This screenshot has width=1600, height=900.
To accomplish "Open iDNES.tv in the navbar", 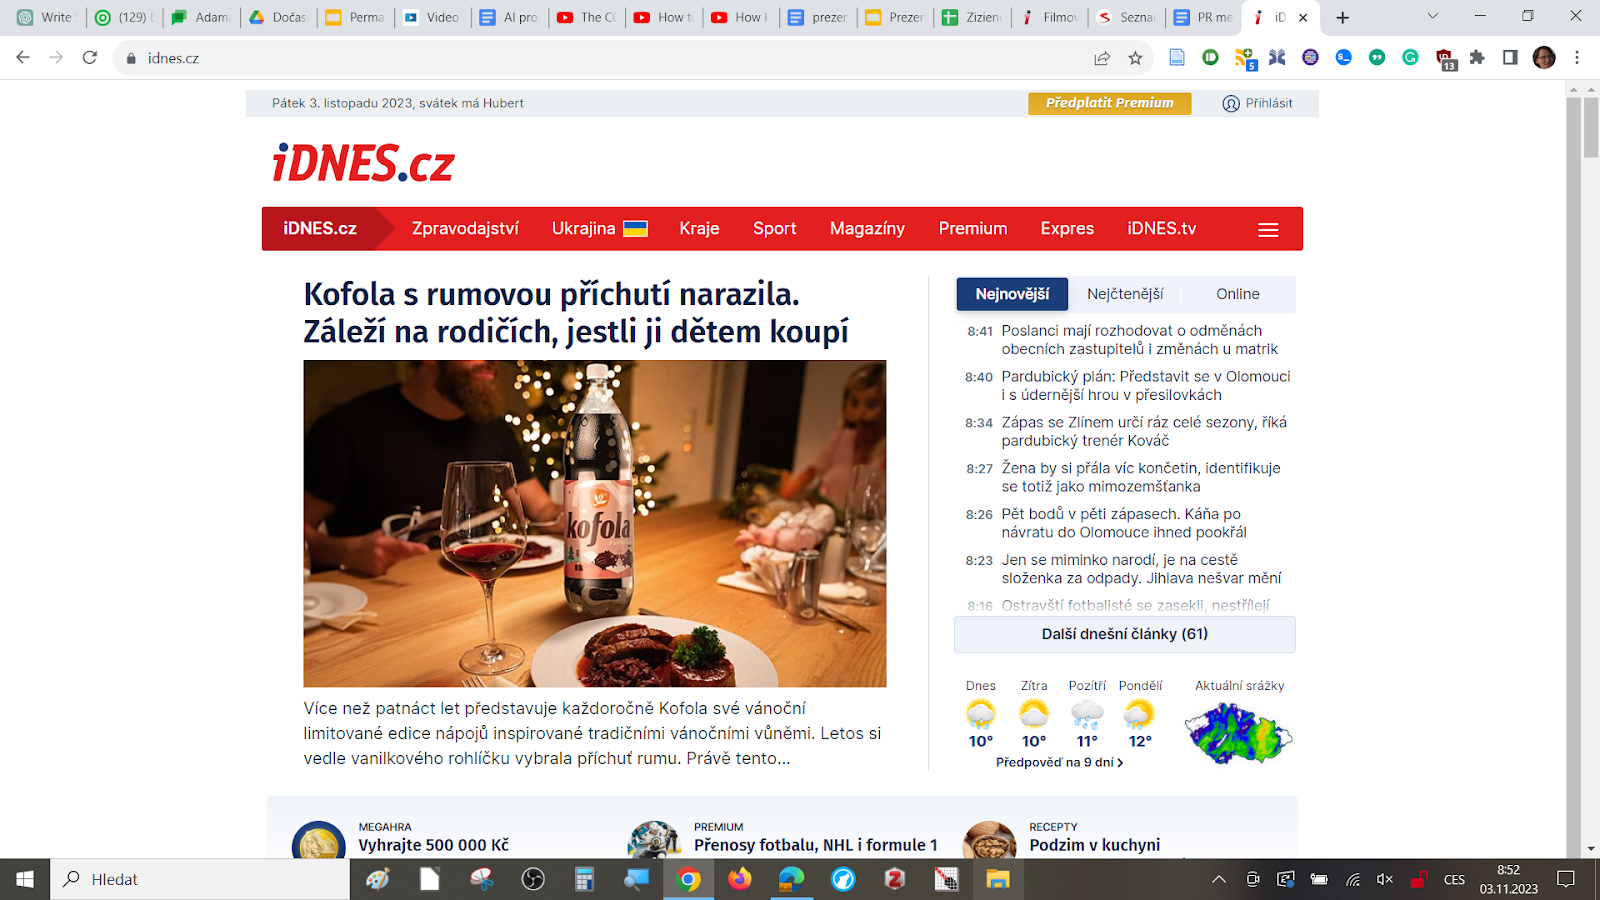I will 1161,228.
